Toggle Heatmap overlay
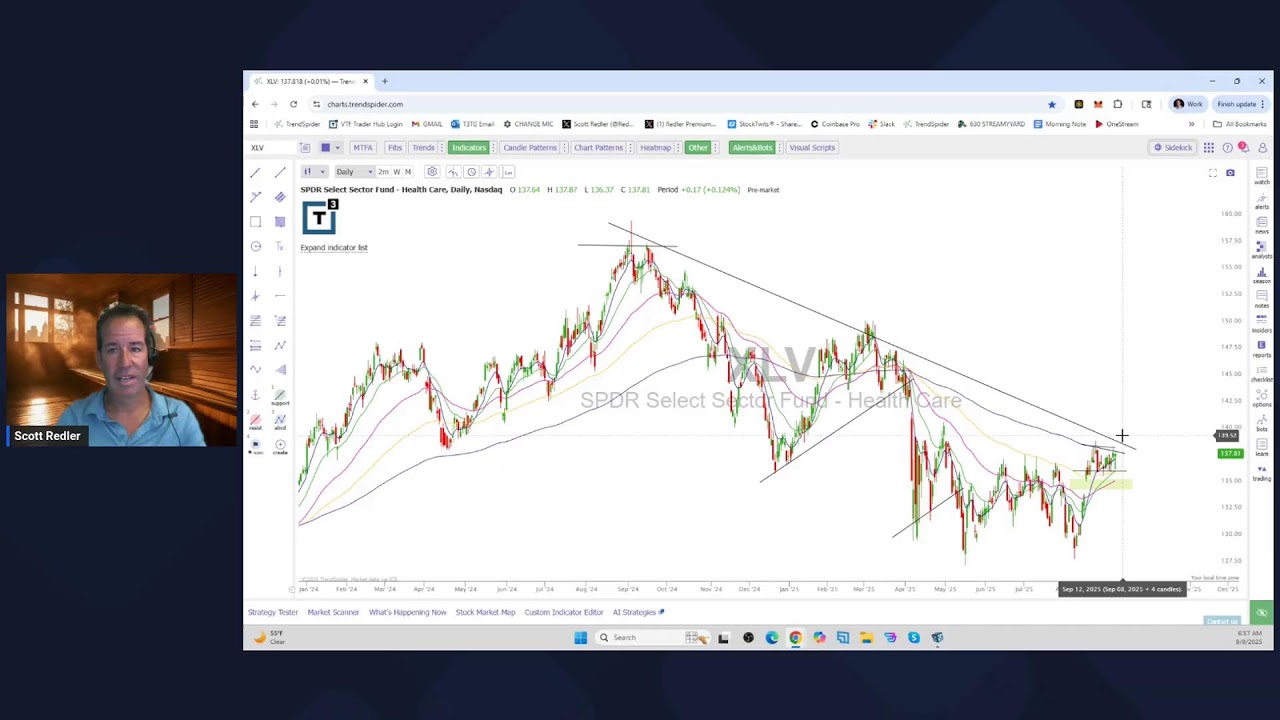 click(656, 148)
